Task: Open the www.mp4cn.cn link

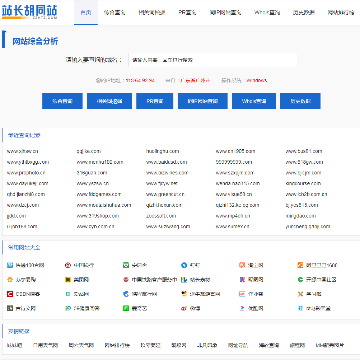Action: tap(233, 216)
